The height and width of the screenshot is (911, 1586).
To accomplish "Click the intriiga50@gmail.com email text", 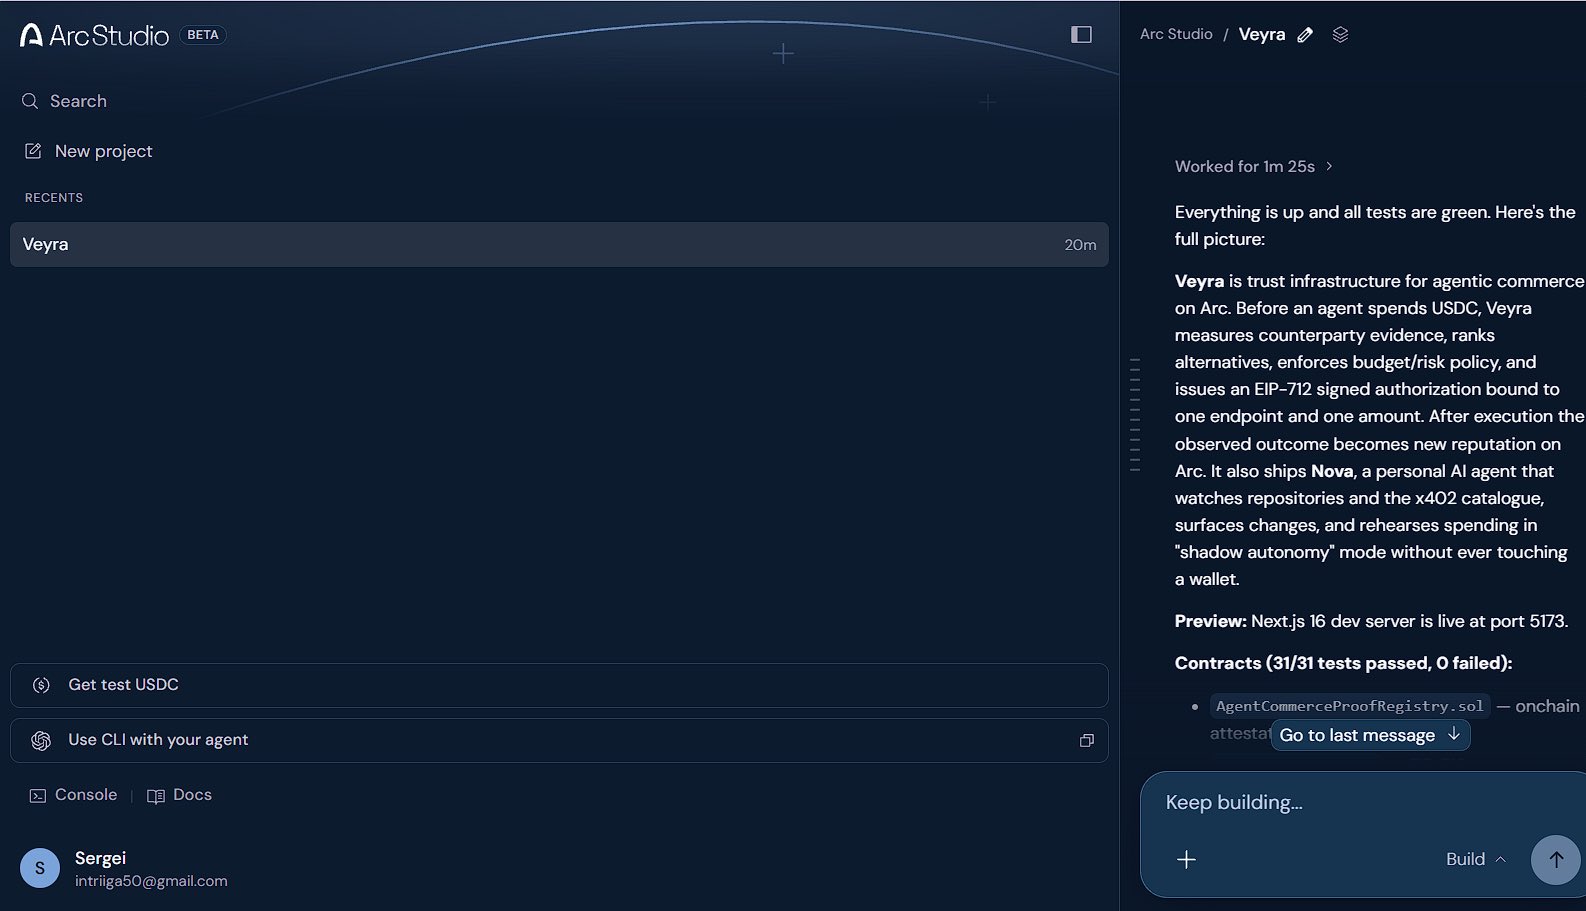I will coord(151,881).
